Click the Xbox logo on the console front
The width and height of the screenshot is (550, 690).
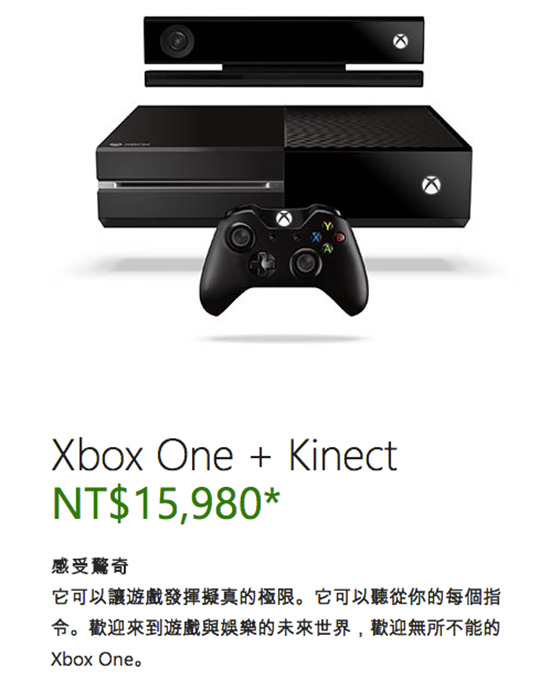[432, 185]
